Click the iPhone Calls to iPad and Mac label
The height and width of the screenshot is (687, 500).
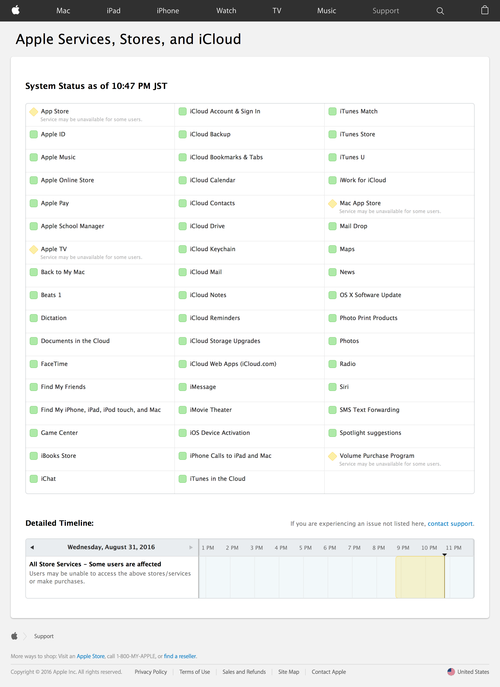click(230, 456)
